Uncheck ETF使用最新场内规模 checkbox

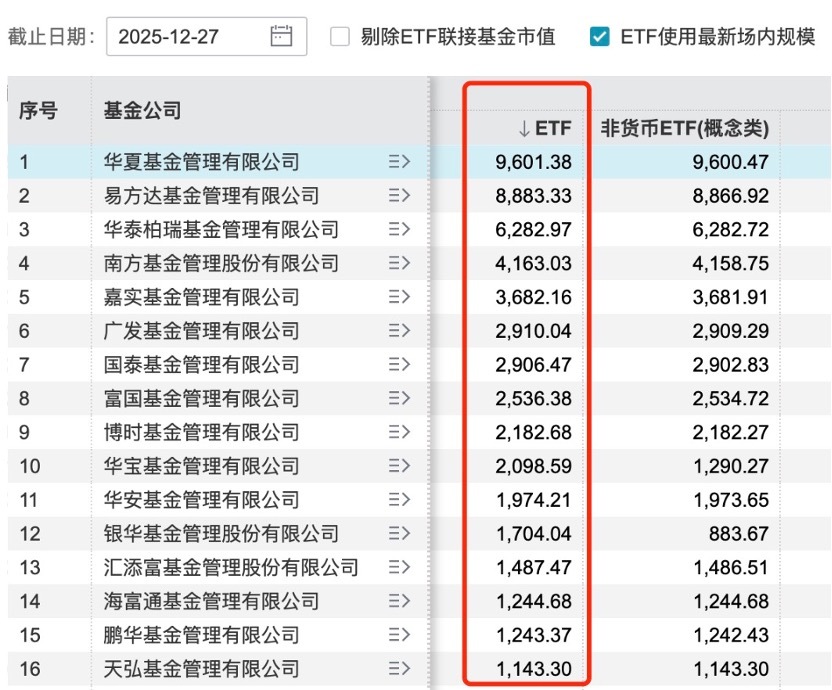click(600, 37)
